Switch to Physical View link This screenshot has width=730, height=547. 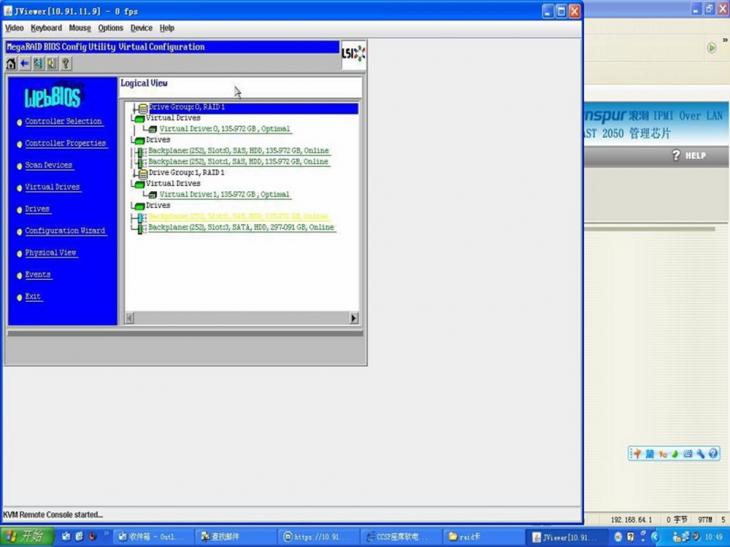(51, 253)
